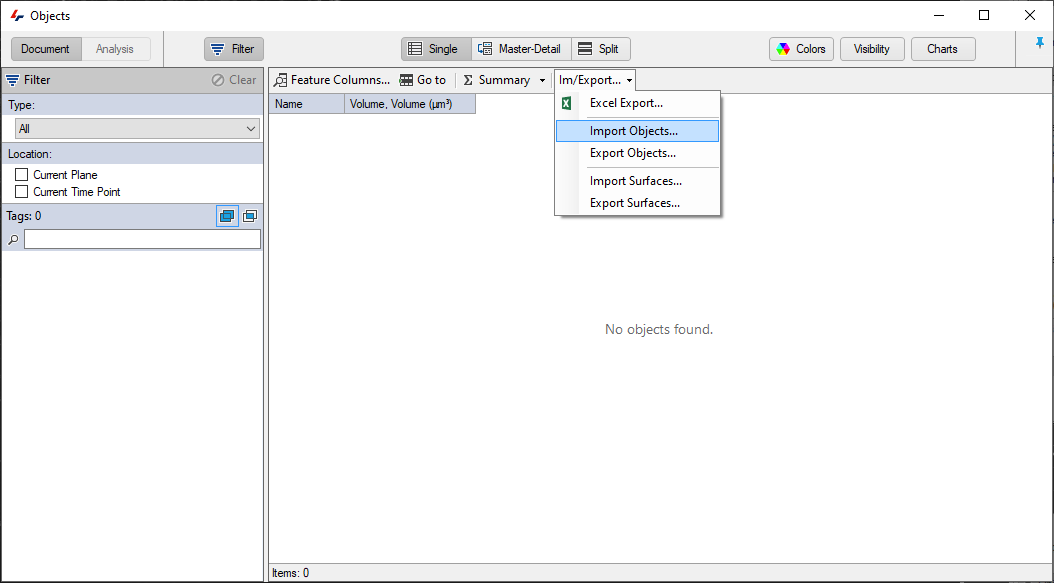Image resolution: width=1054 pixels, height=583 pixels.
Task: Click the Visibility button
Action: [x=871, y=48]
